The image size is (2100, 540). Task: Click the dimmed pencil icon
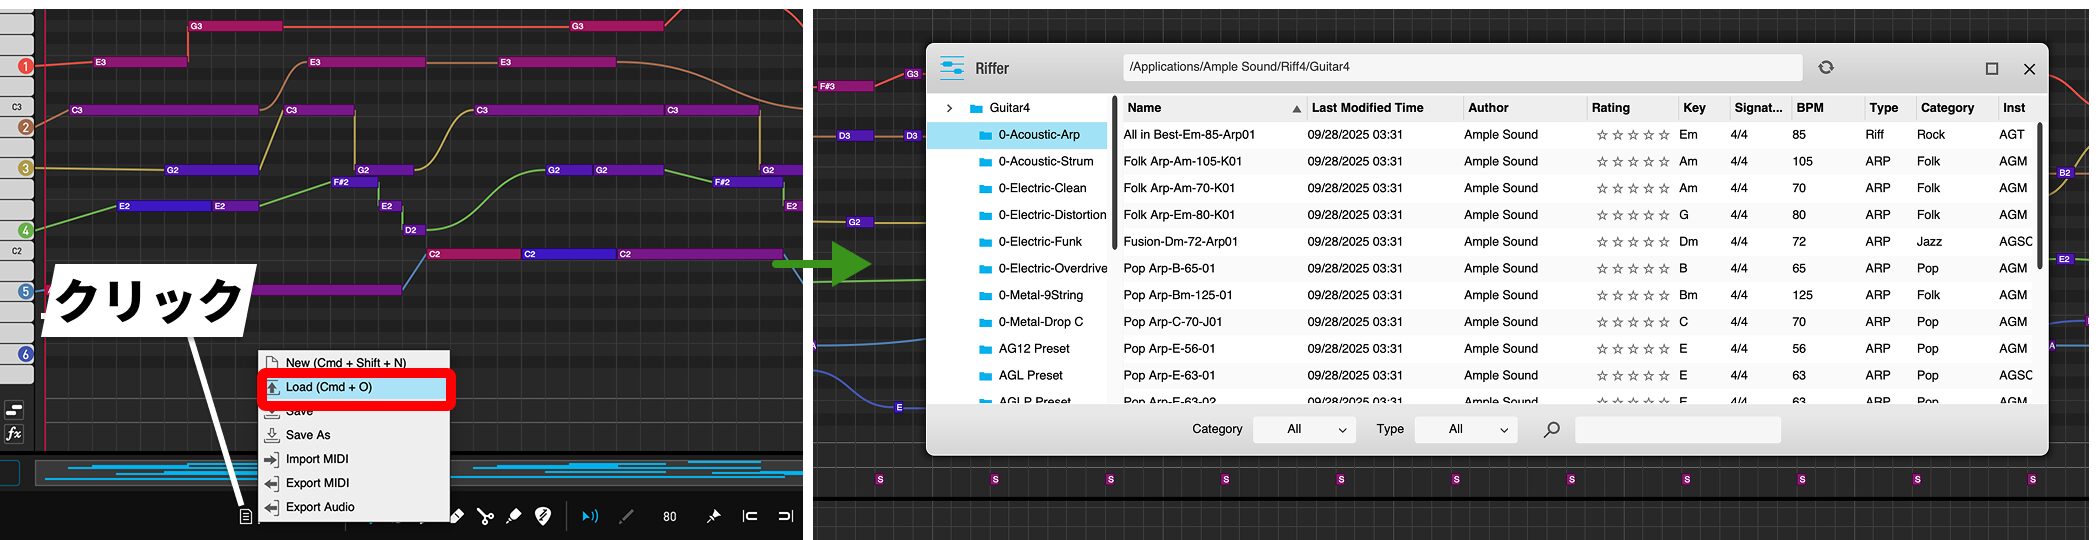click(626, 516)
